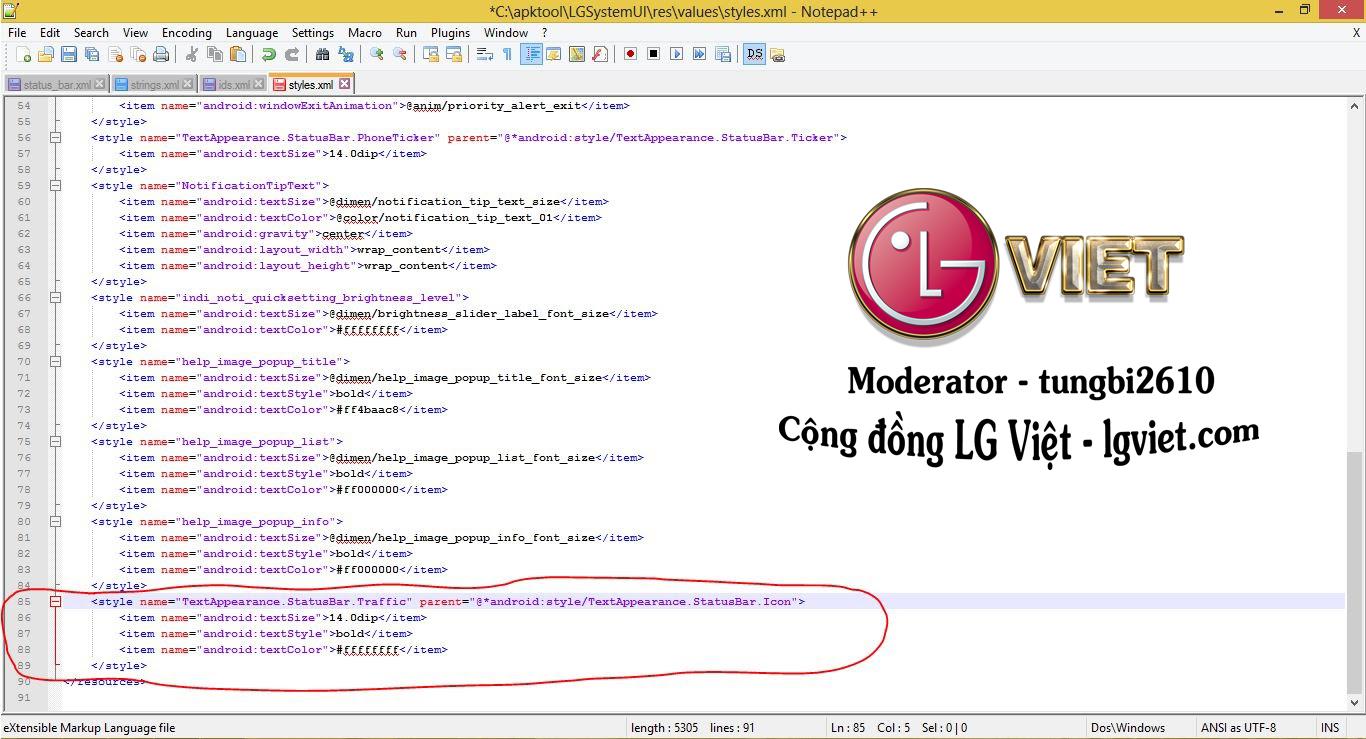1366x739 pixels.
Task: Click the Paste clipboard icon
Action: 237,54
